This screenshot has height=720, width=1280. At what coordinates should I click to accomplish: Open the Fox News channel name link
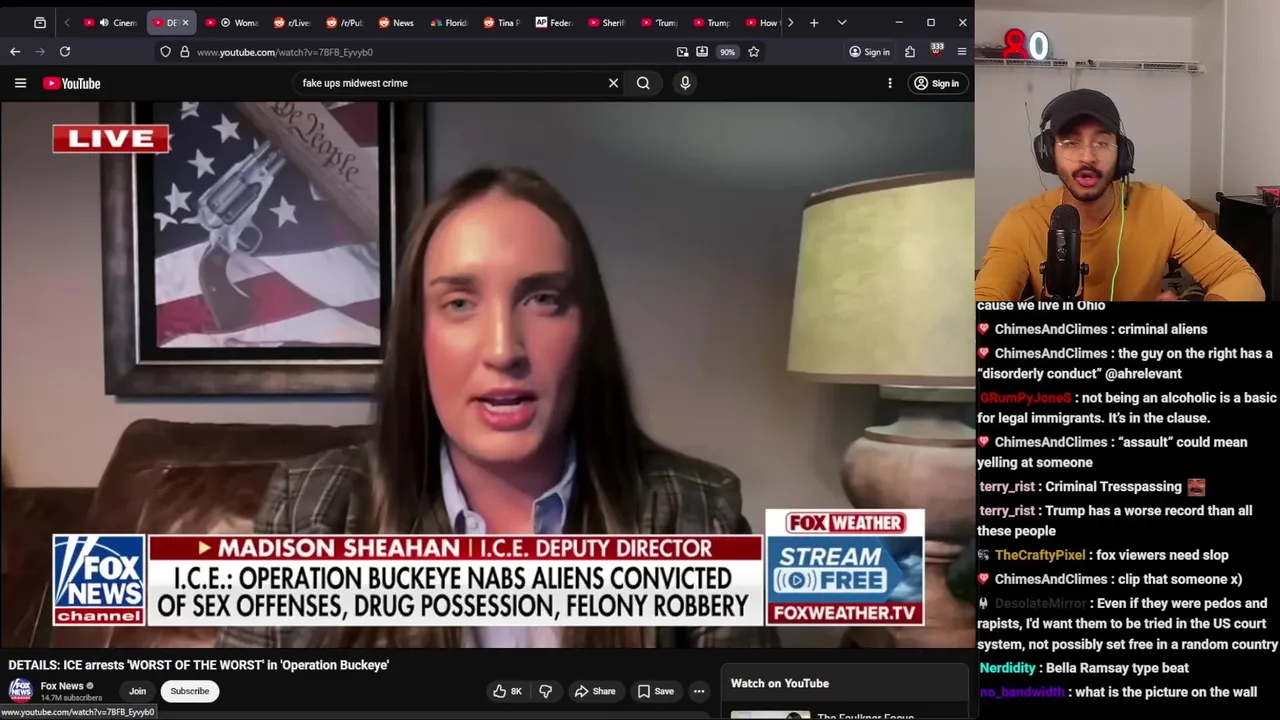tap(62, 686)
